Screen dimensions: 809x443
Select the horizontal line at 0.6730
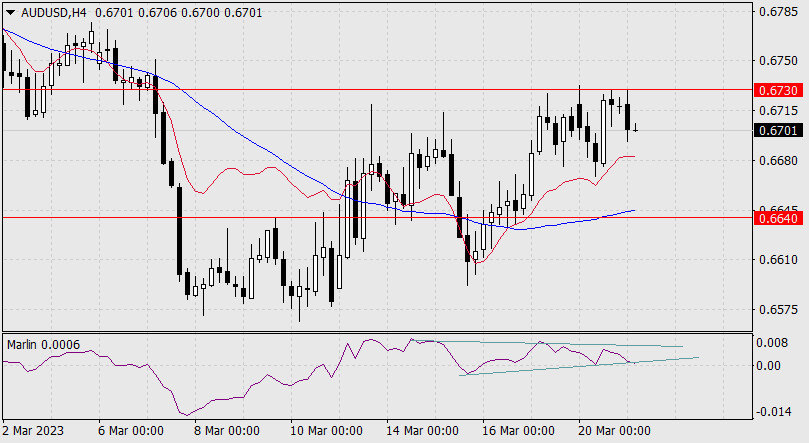pos(300,89)
